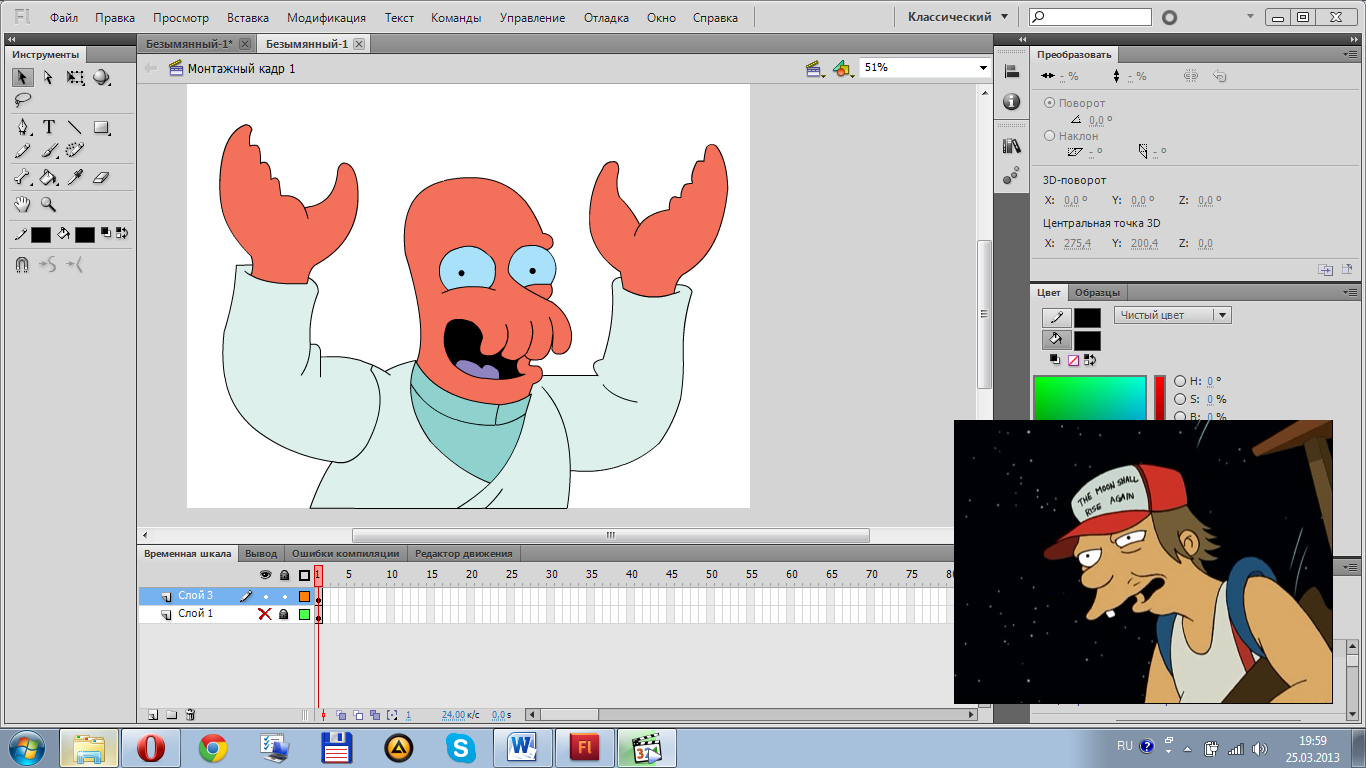Screen dimensions: 1366x768
Task: Select the Eraser tool
Action: pos(101,177)
